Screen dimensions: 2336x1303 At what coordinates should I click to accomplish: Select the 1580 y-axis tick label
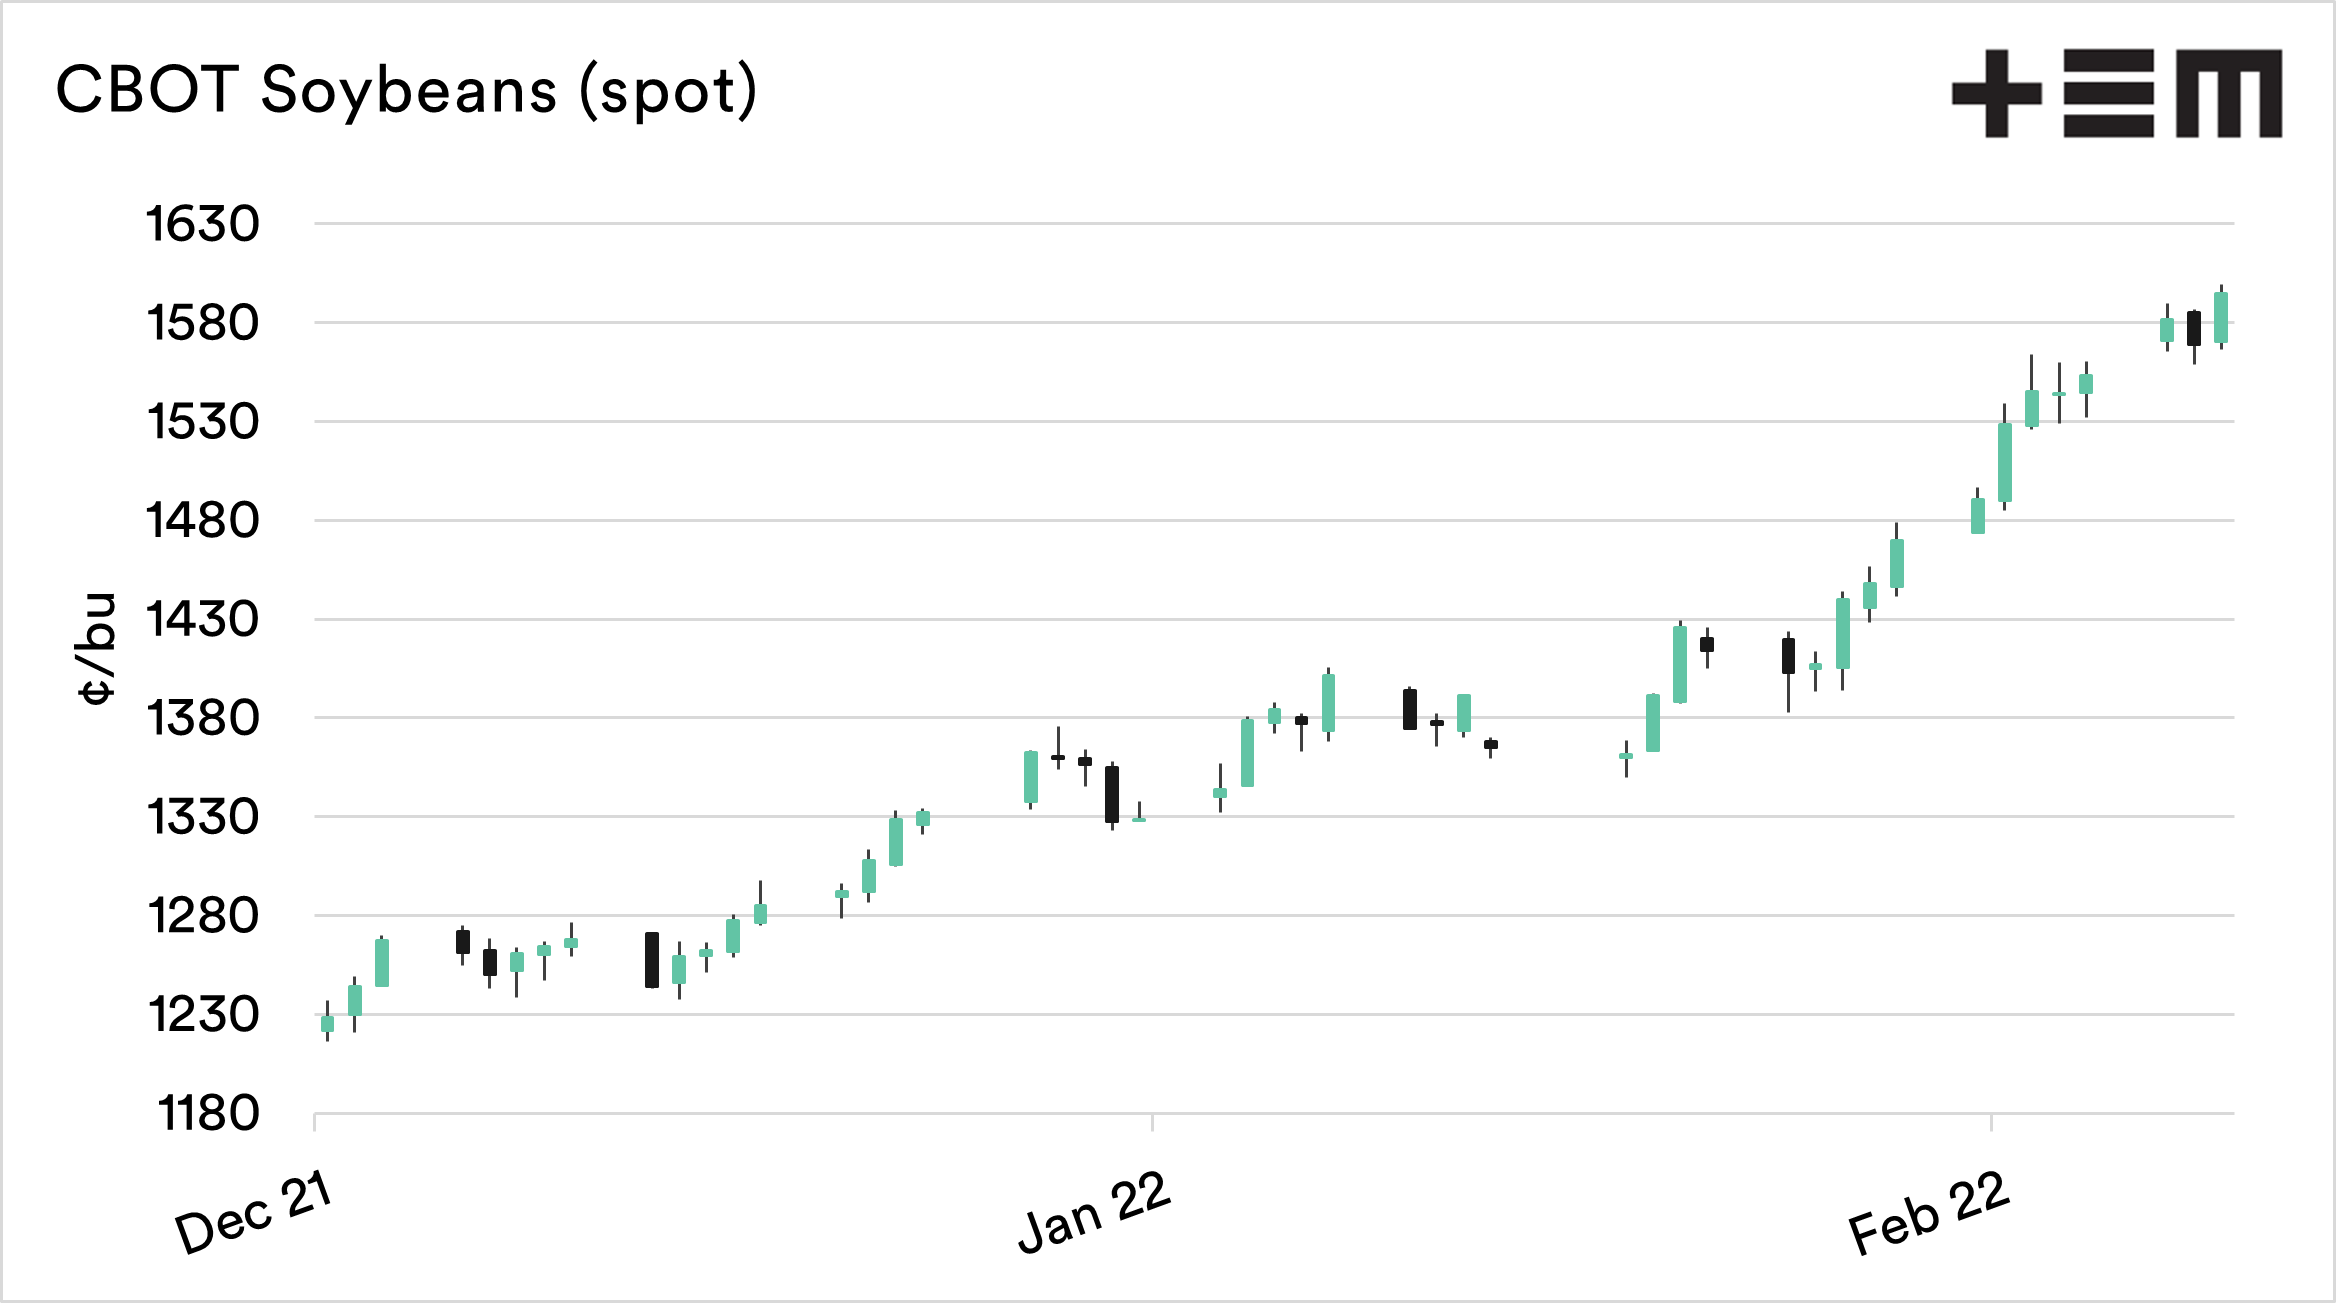203,323
